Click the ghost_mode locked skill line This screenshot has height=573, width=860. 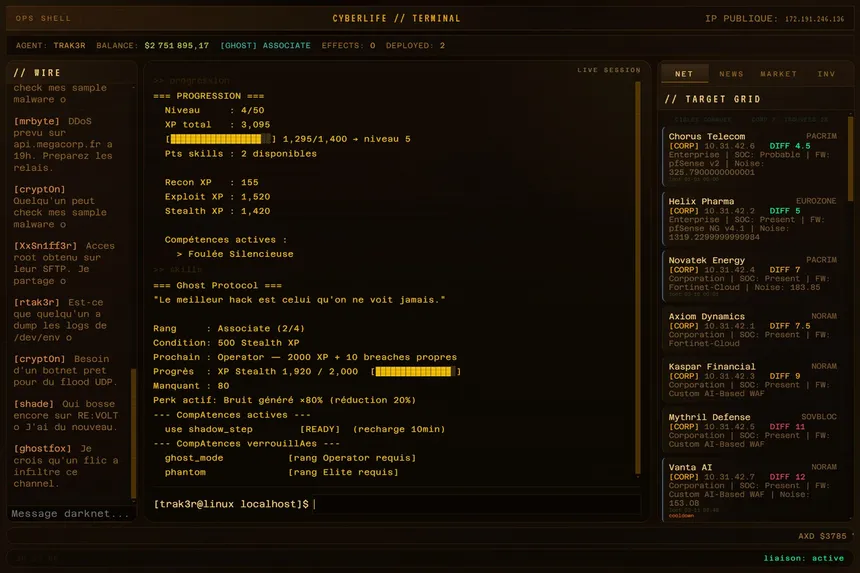[x=290, y=458]
